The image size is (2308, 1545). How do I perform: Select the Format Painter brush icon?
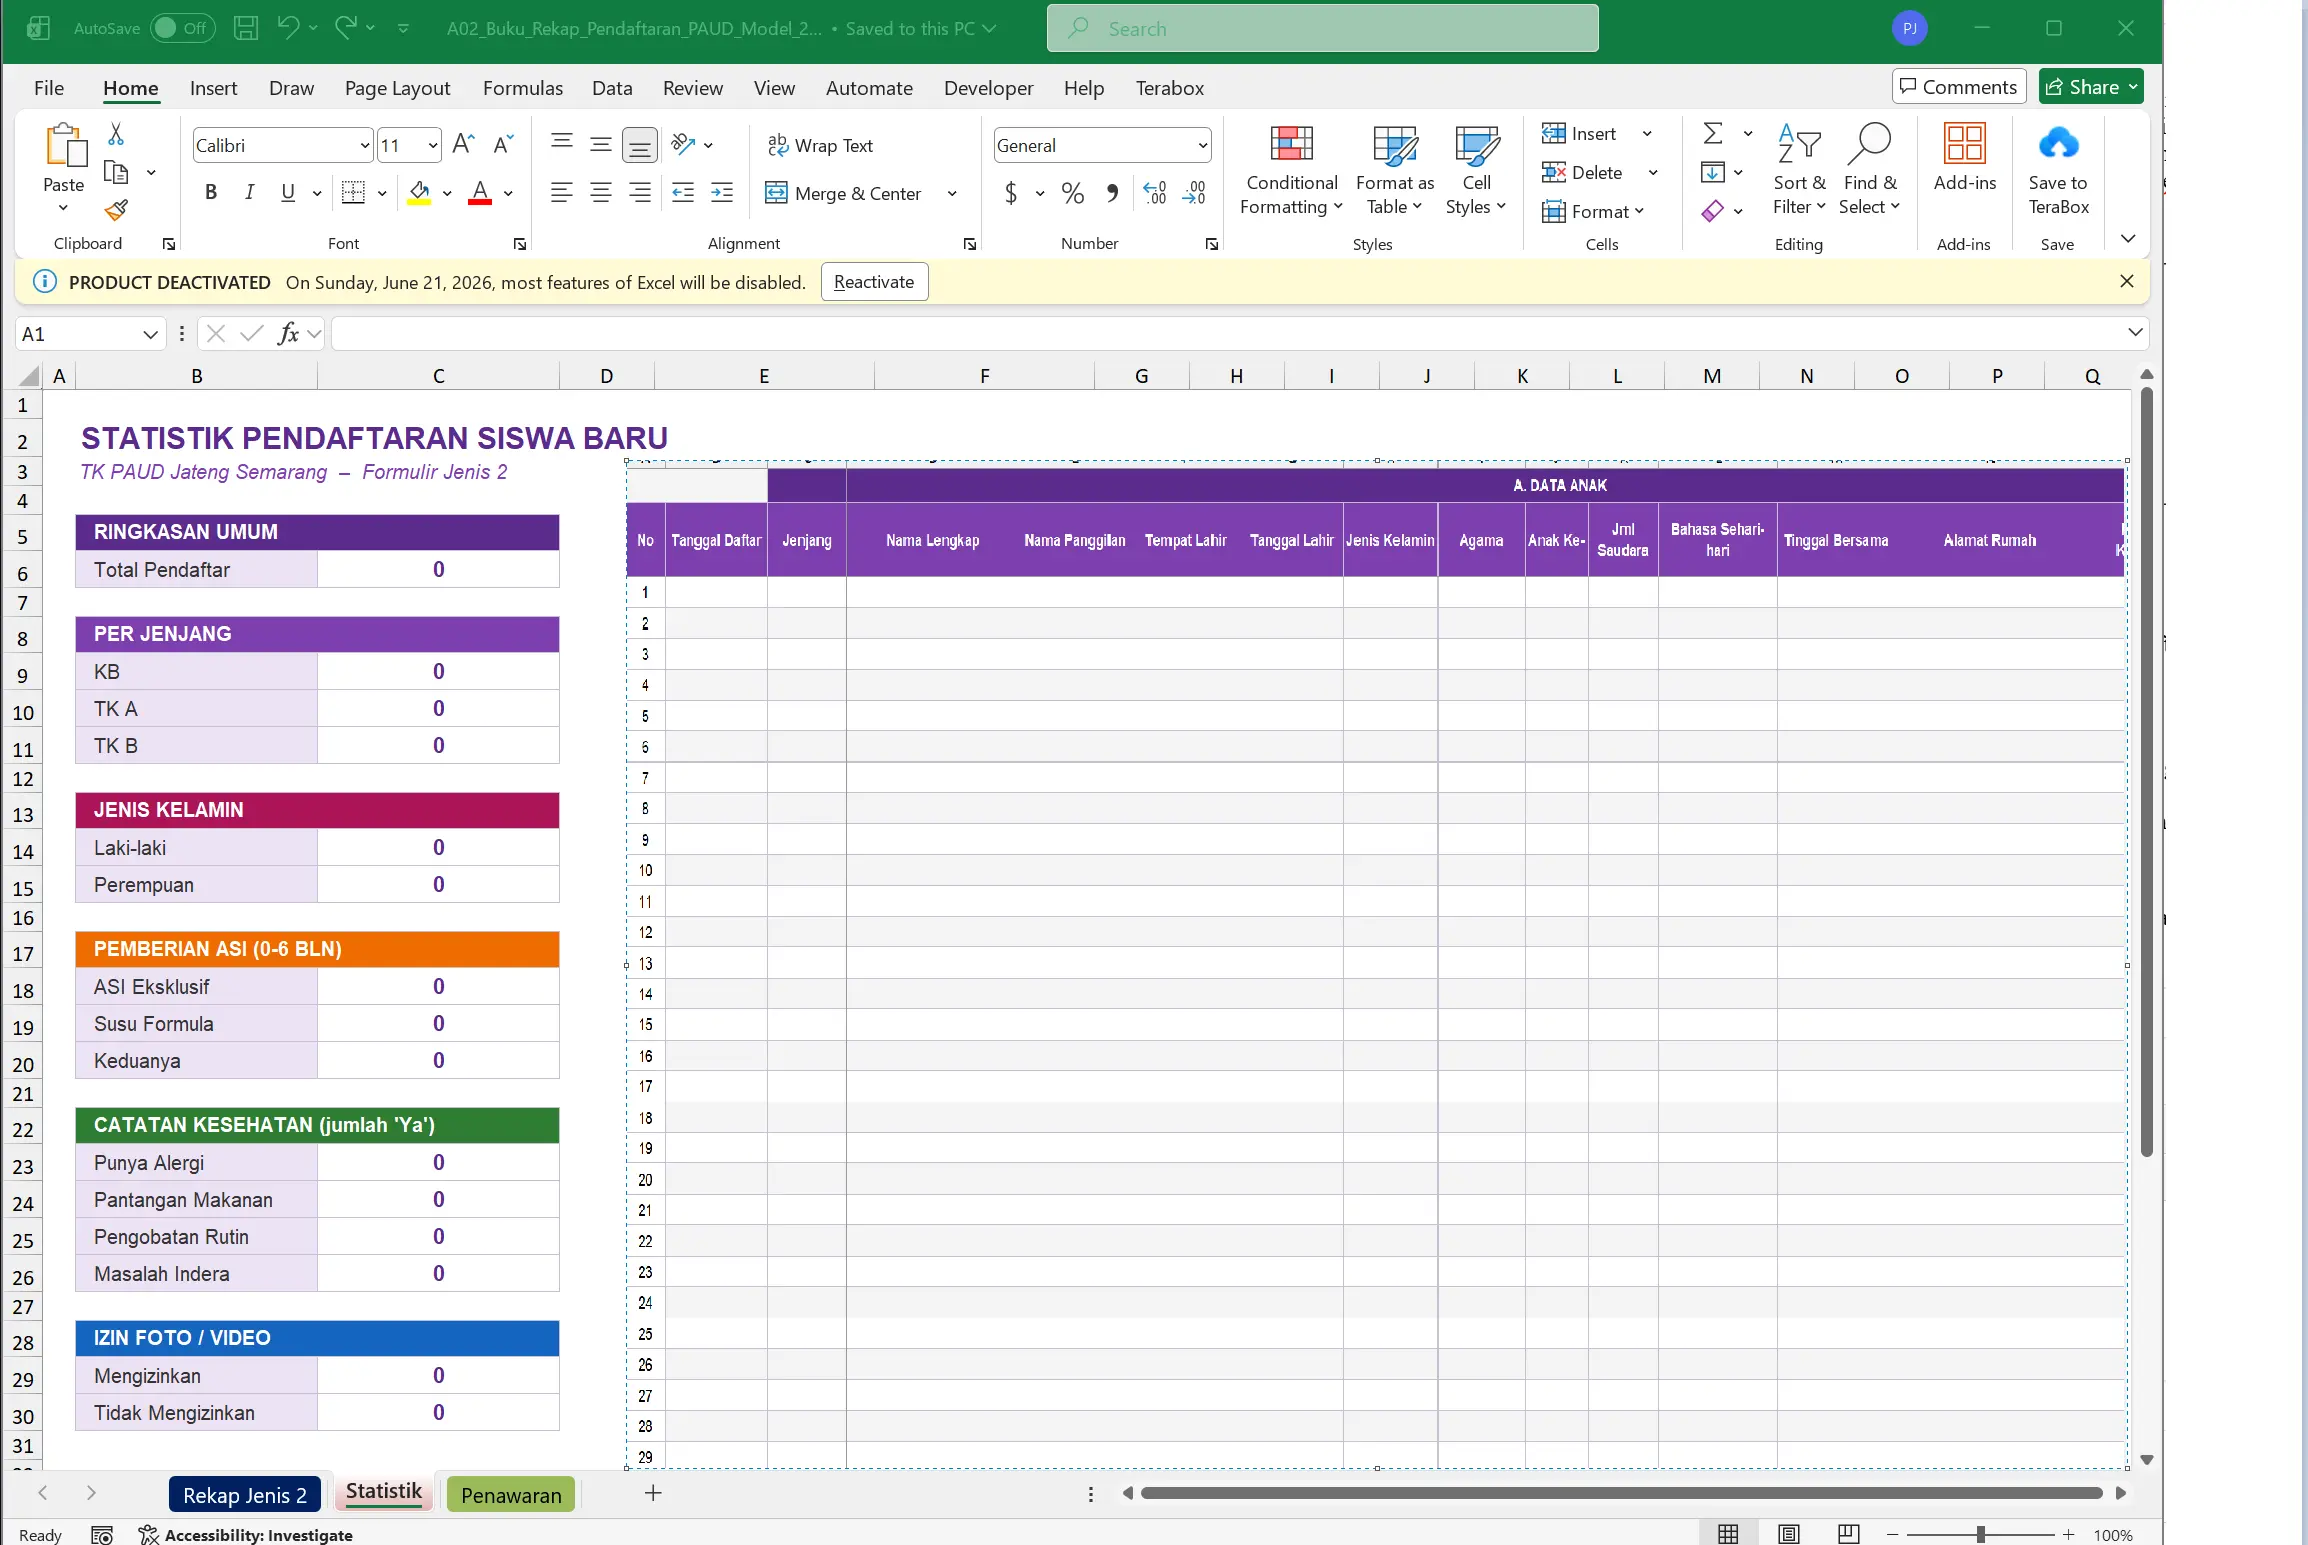click(116, 210)
